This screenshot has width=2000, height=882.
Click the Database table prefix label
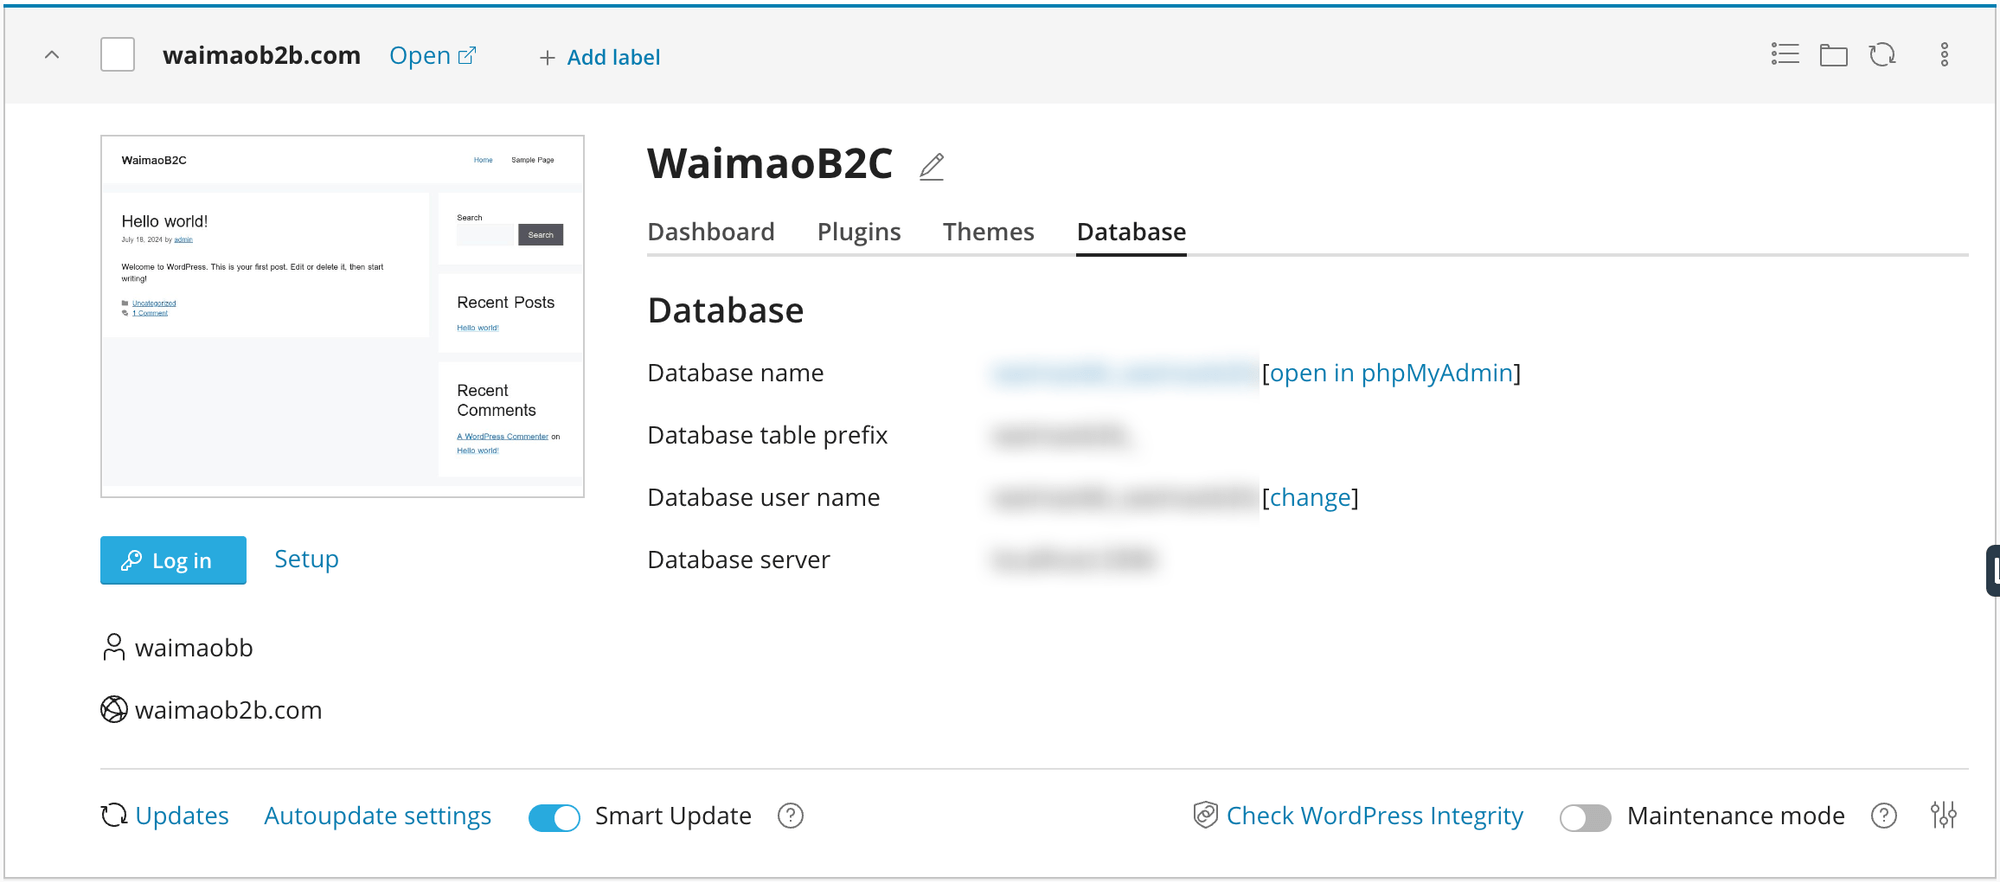tap(767, 435)
